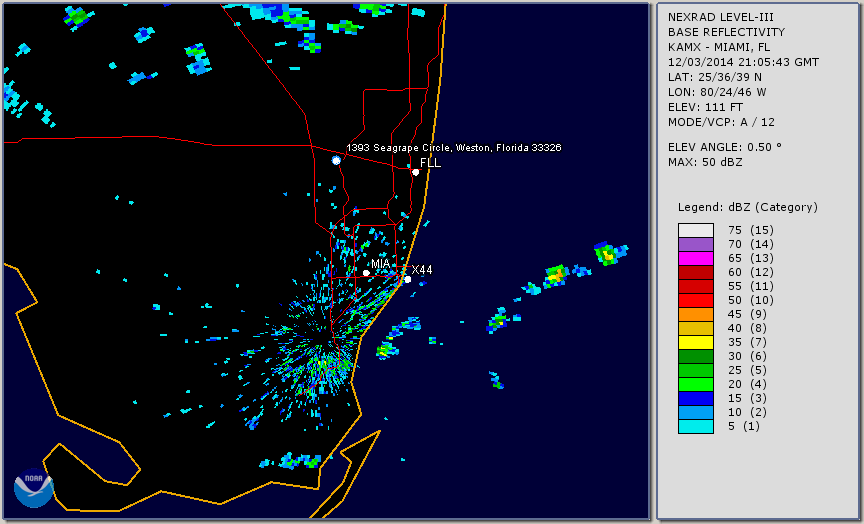Select the 5 dBZ cyan legend swatch
Screen dimensions: 864x524
(696, 426)
